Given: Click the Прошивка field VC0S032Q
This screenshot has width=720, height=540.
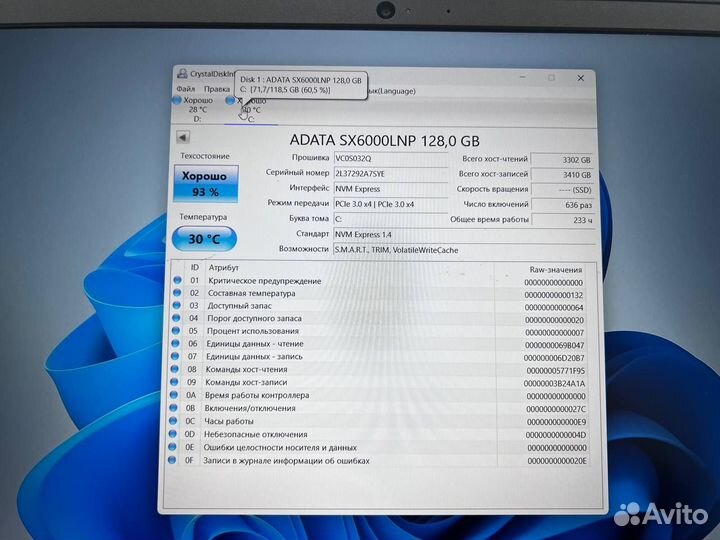Looking at the screenshot, I should [x=390, y=158].
